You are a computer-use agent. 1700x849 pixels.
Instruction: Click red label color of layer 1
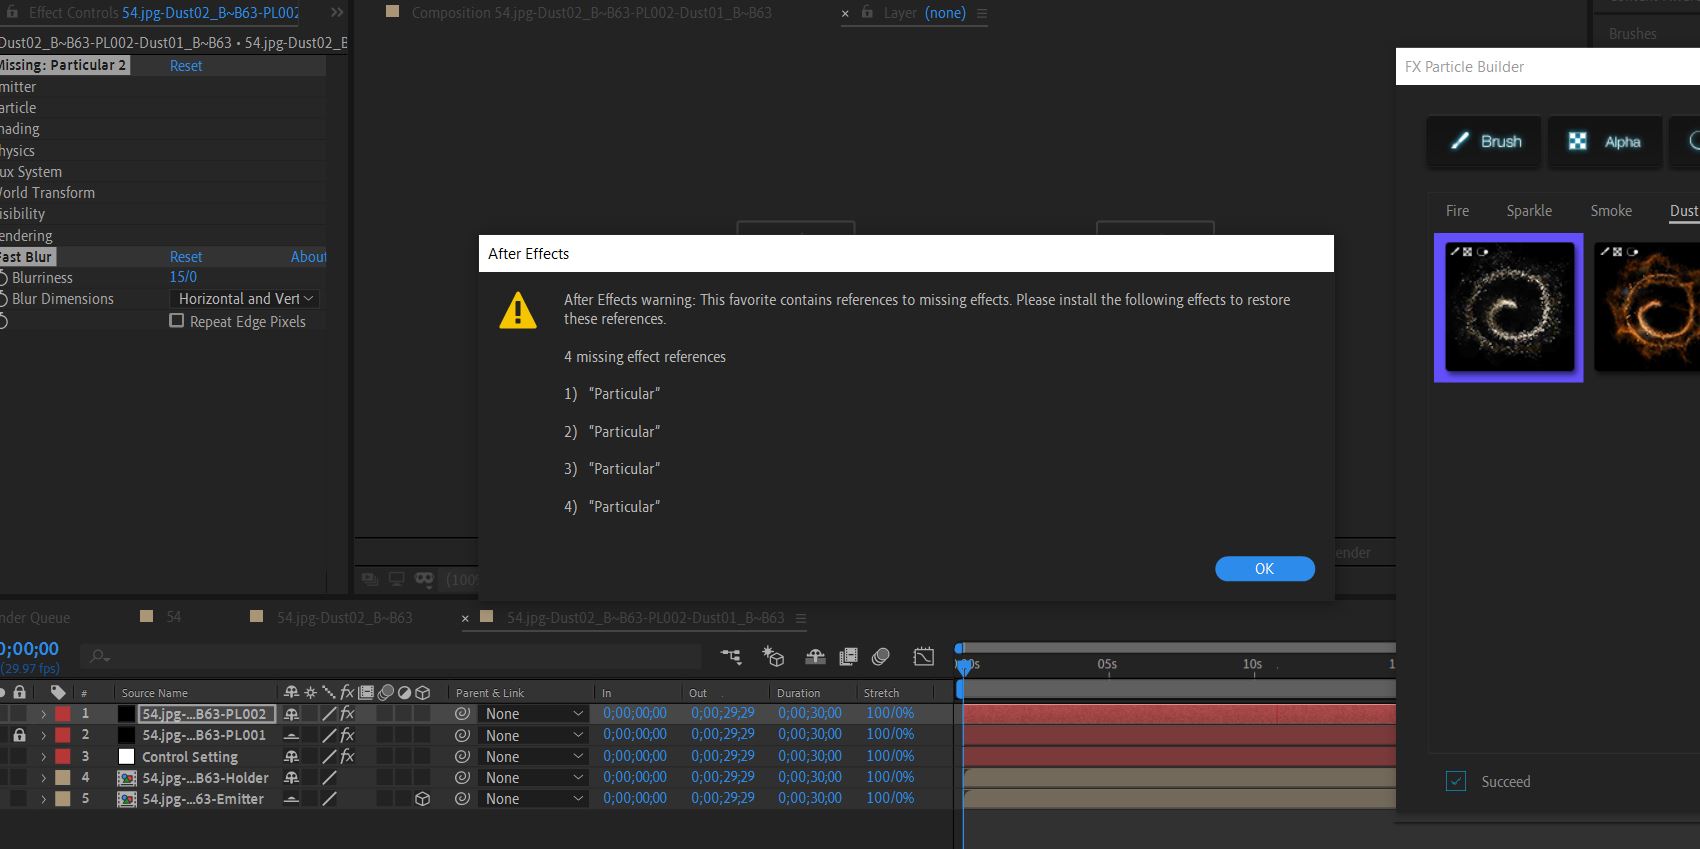point(62,714)
